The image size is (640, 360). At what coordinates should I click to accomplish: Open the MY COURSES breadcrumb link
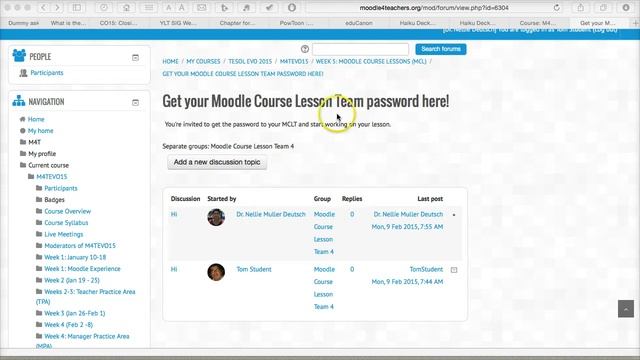tap(203, 61)
